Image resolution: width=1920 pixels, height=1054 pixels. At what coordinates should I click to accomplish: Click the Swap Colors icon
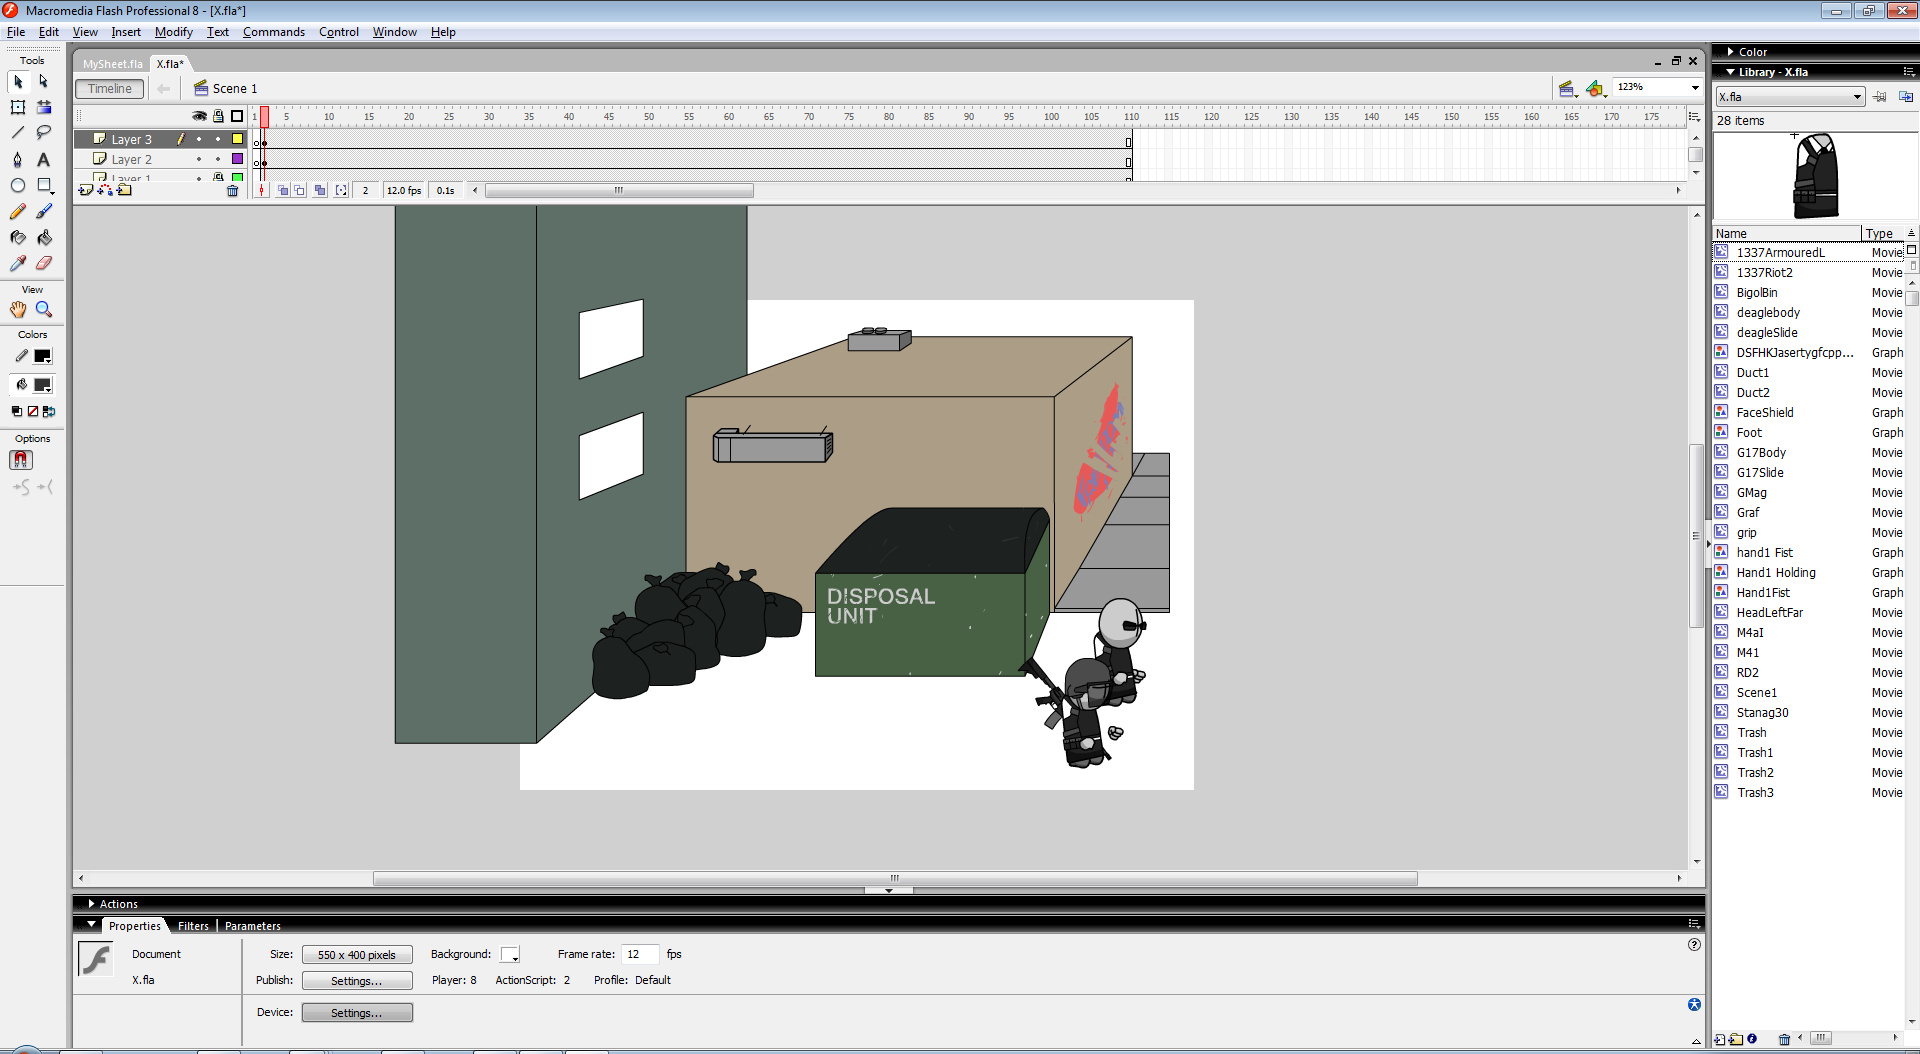tap(49, 411)
